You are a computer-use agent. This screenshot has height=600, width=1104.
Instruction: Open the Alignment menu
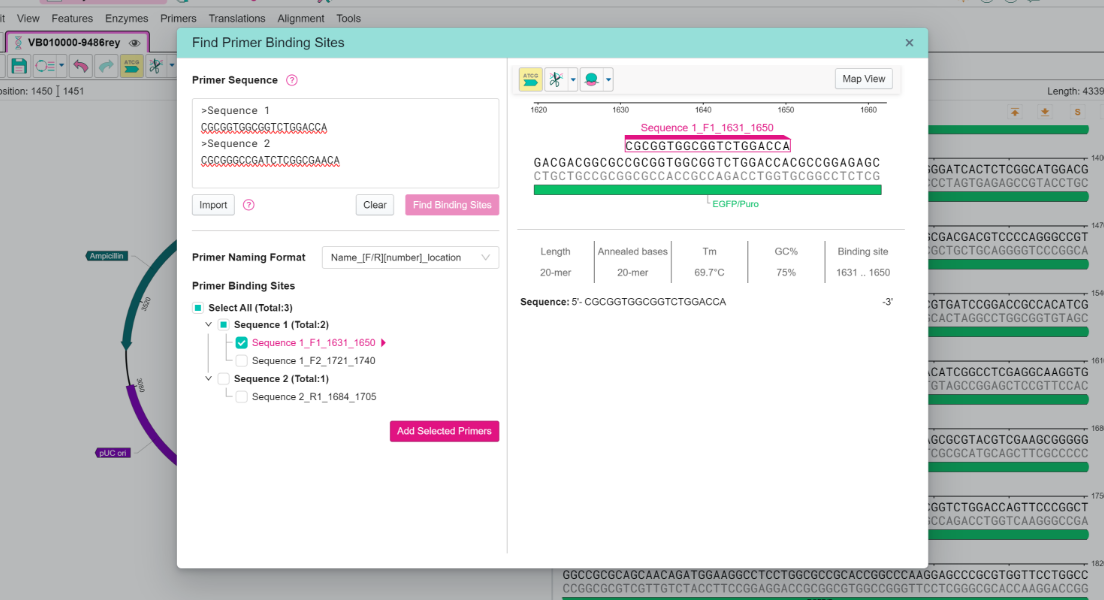click(x=301, y=18)
